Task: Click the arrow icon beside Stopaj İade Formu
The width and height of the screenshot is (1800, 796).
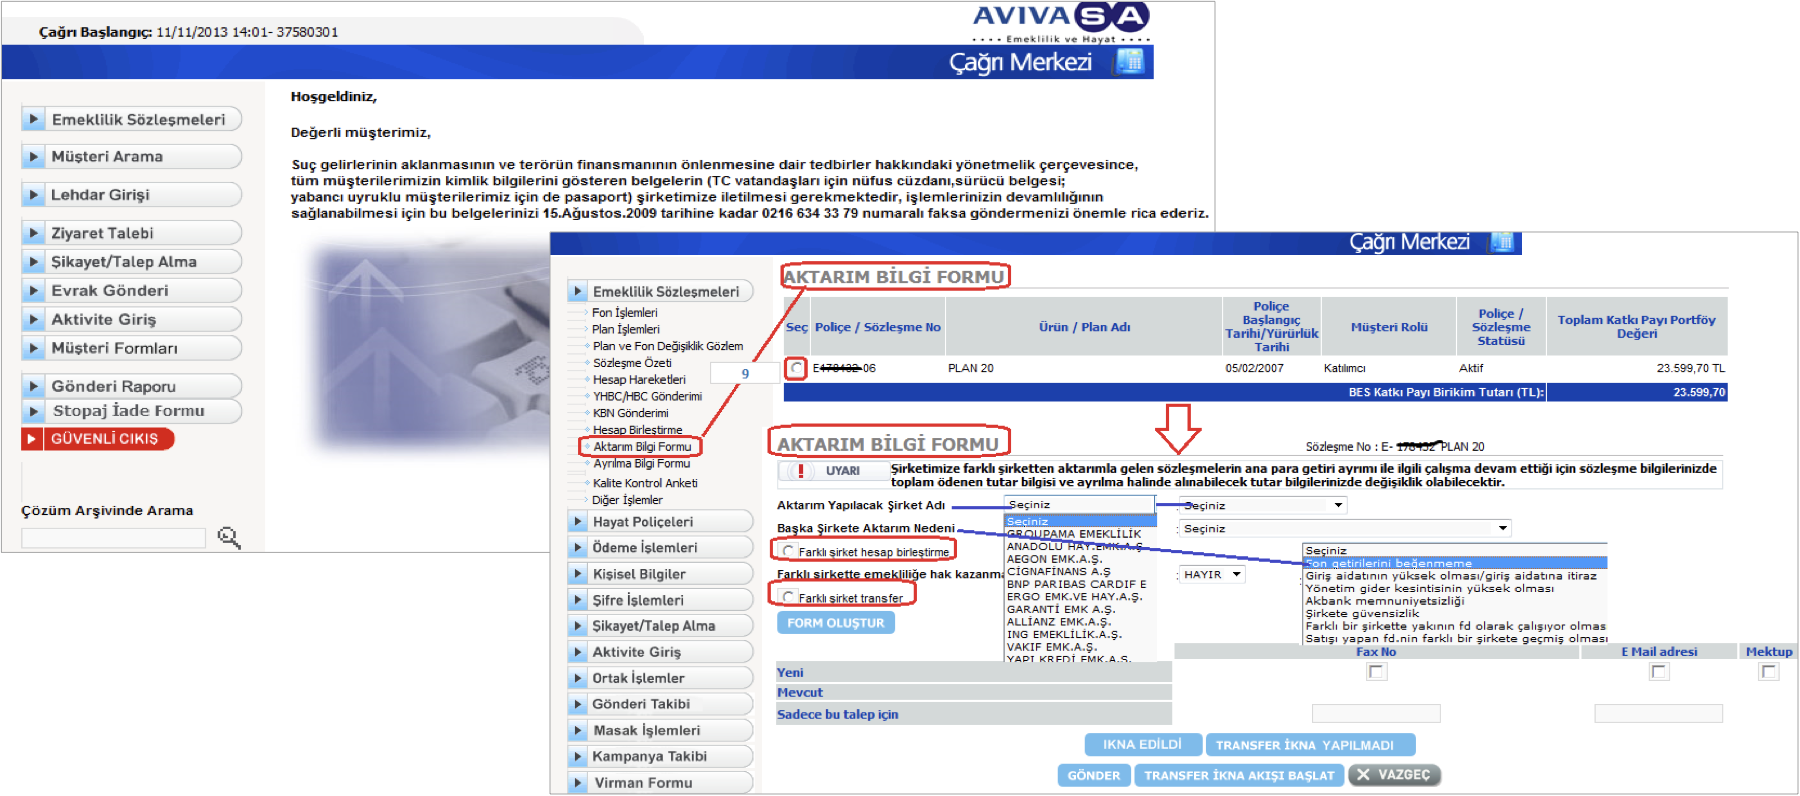Action: [33, 411]
